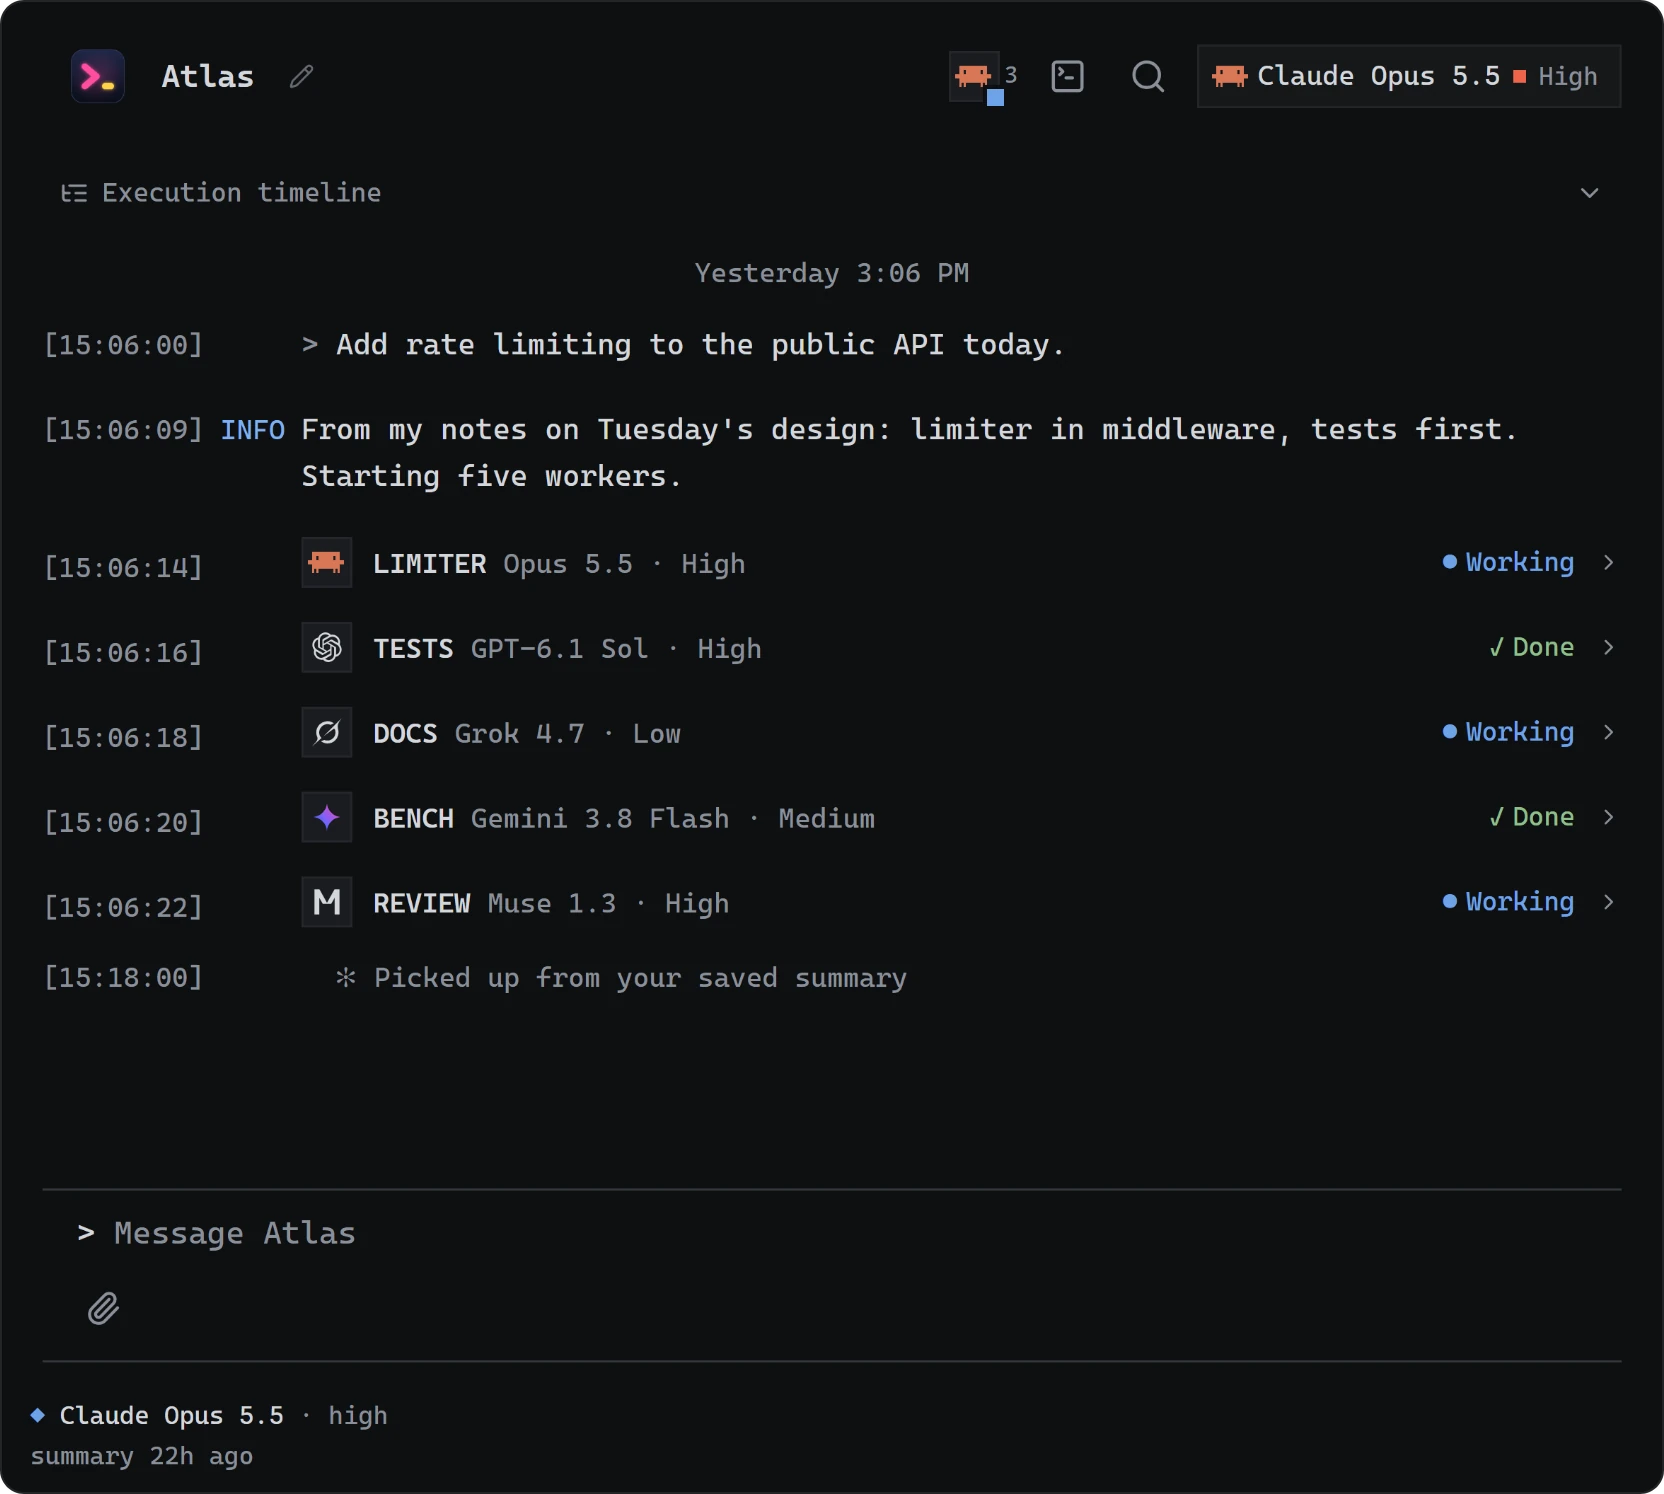
Task: Click the Working status of REVIEW
Action: [x=1508, y=903]
